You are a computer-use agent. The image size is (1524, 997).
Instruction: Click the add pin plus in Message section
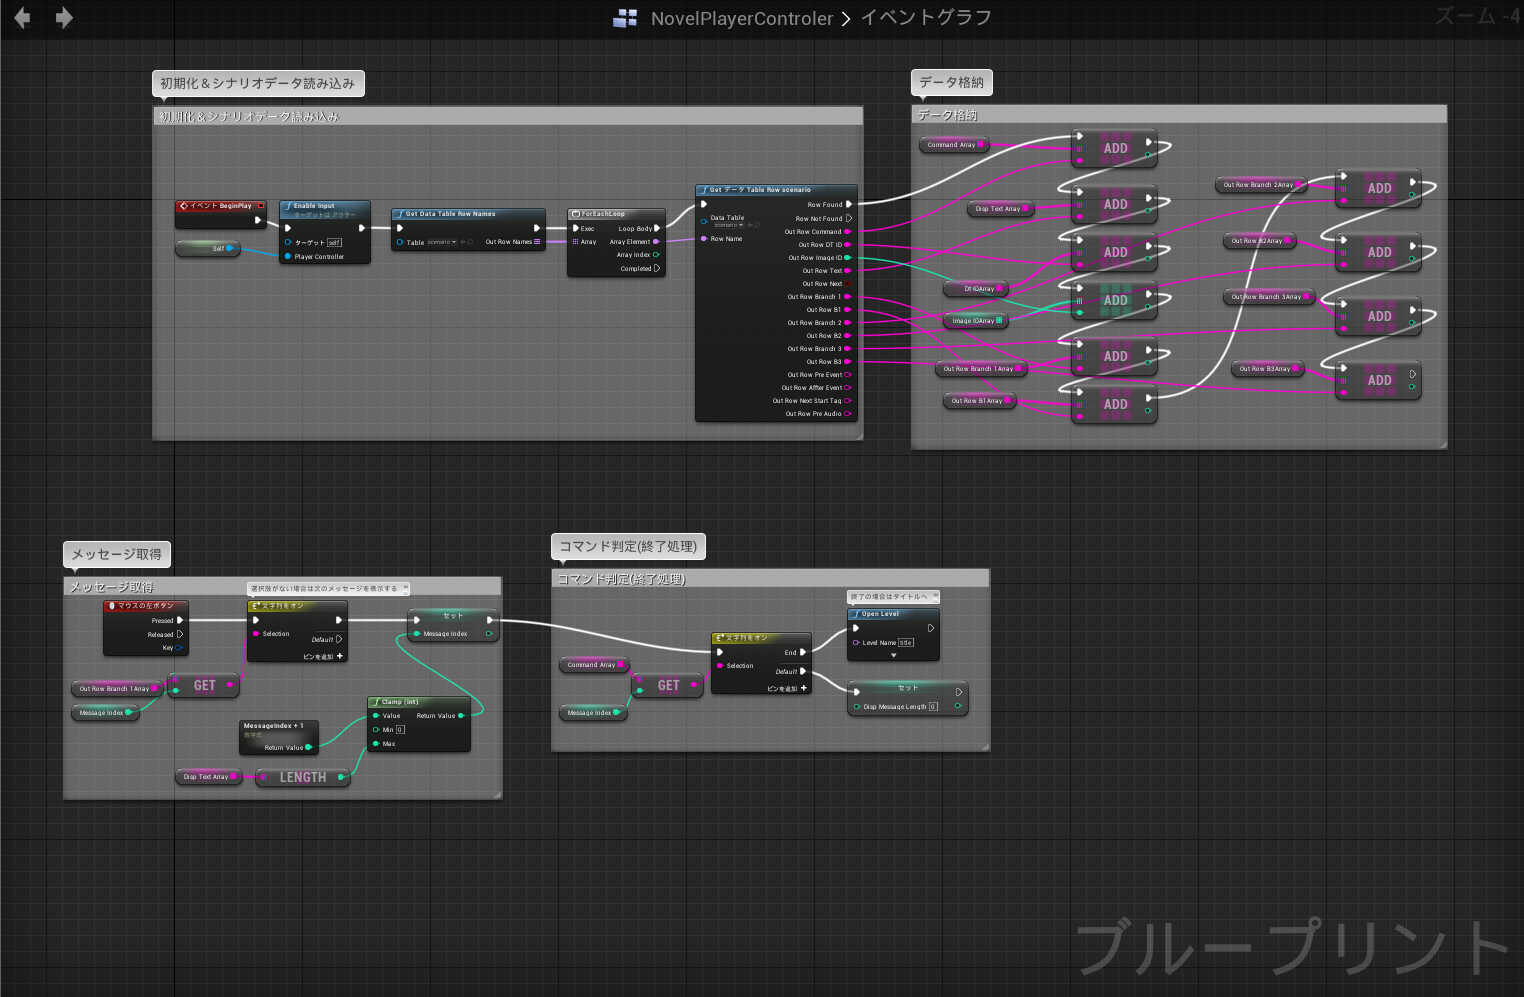click(340, 656)
